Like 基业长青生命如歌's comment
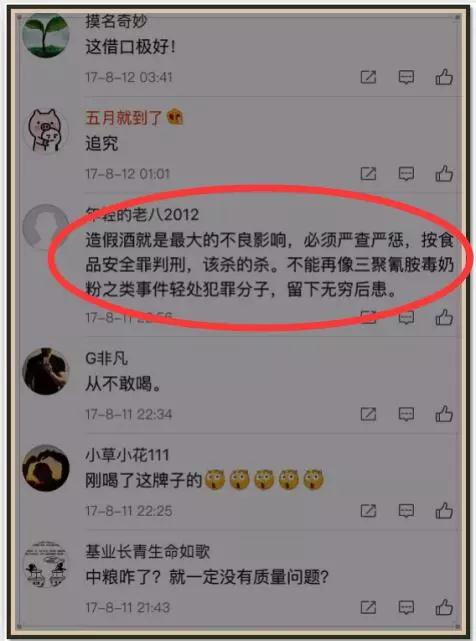The height and width of the screenshot is (641, 476). [444, 607]
